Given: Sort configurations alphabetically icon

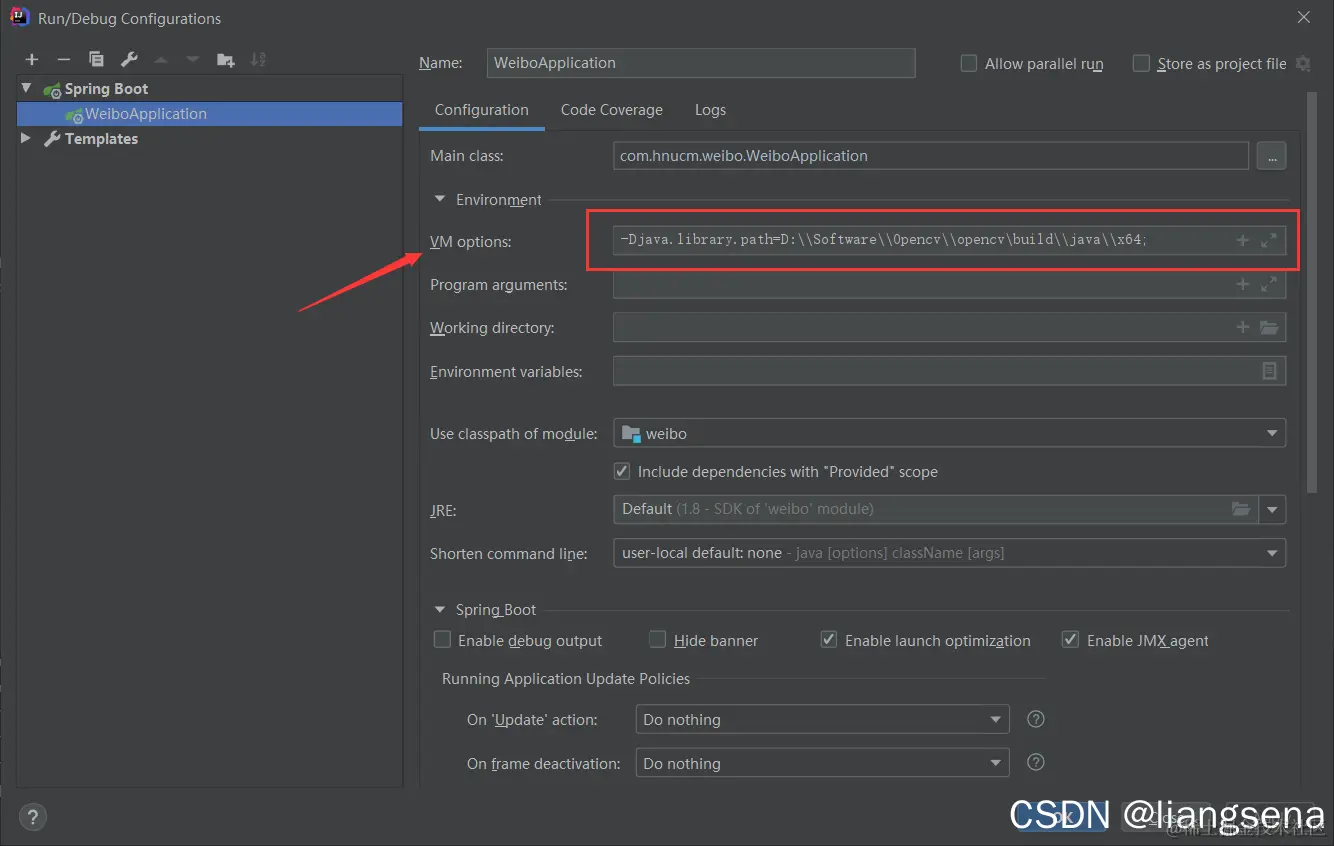Looking at the screenshot, I should coord(258,60).
